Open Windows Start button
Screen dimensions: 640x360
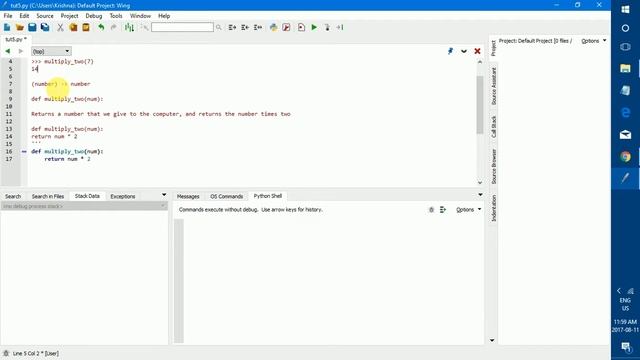coord(625,9)
